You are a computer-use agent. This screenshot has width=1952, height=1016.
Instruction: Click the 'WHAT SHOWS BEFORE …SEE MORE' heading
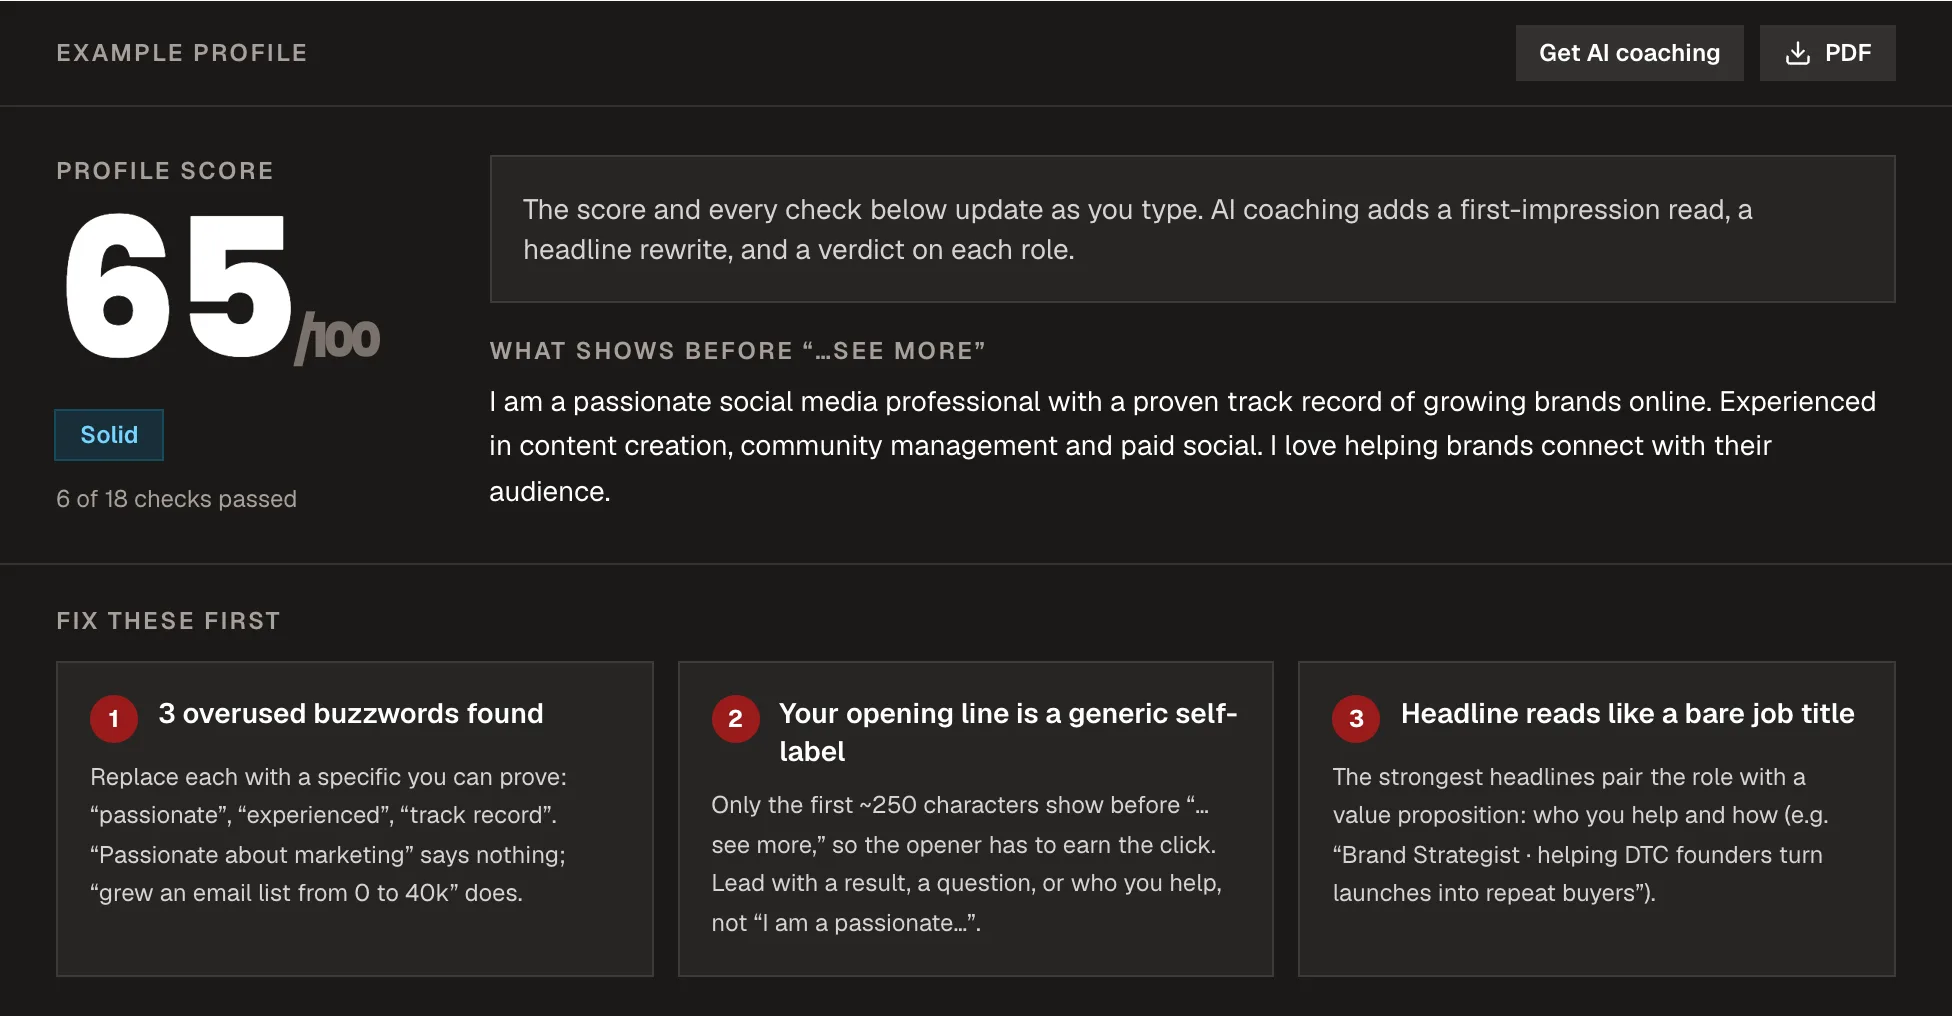point(738,351)
